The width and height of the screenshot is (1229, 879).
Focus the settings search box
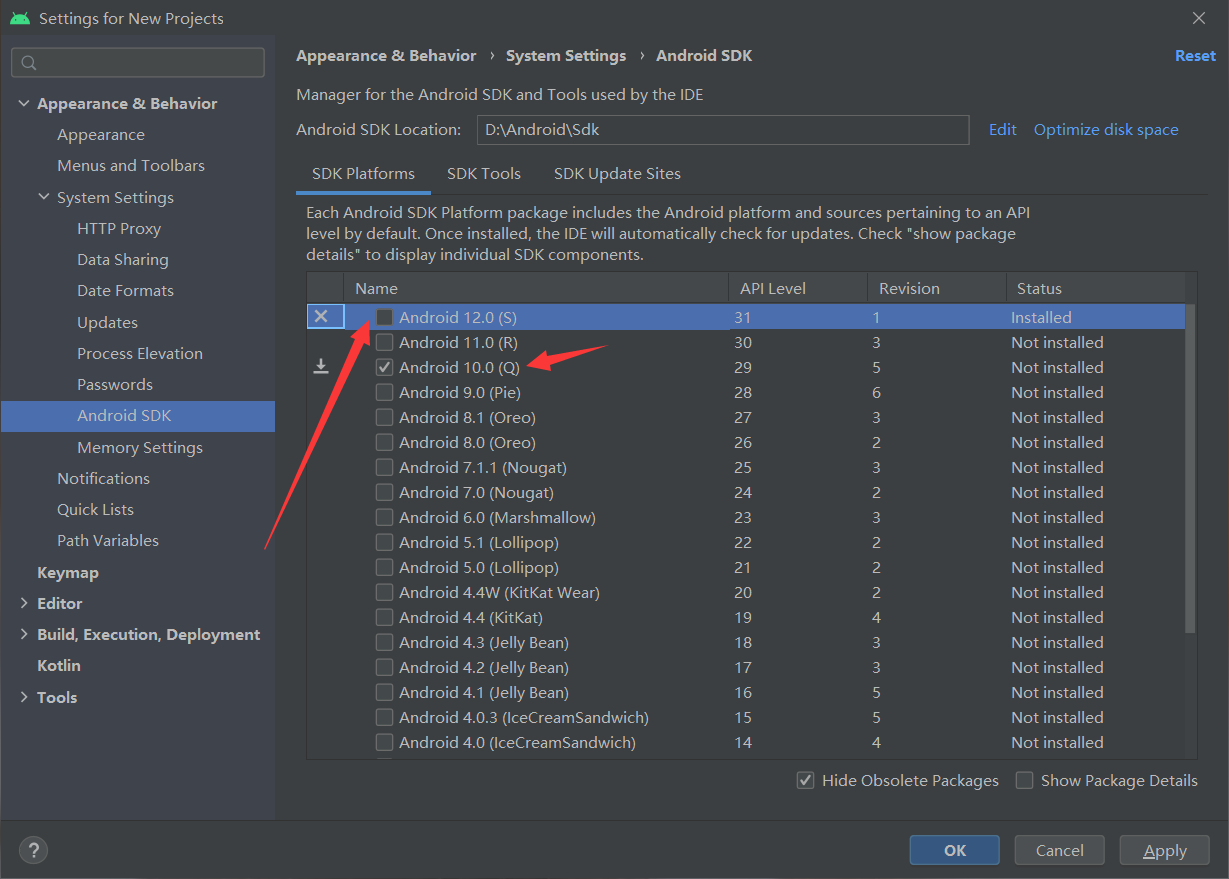pyautogui.click(x=138, y=63)
